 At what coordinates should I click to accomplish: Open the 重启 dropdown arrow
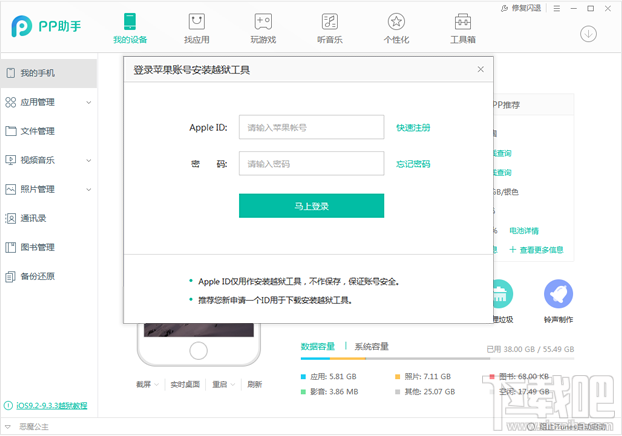pyautogui.click(x=233, y=384)
